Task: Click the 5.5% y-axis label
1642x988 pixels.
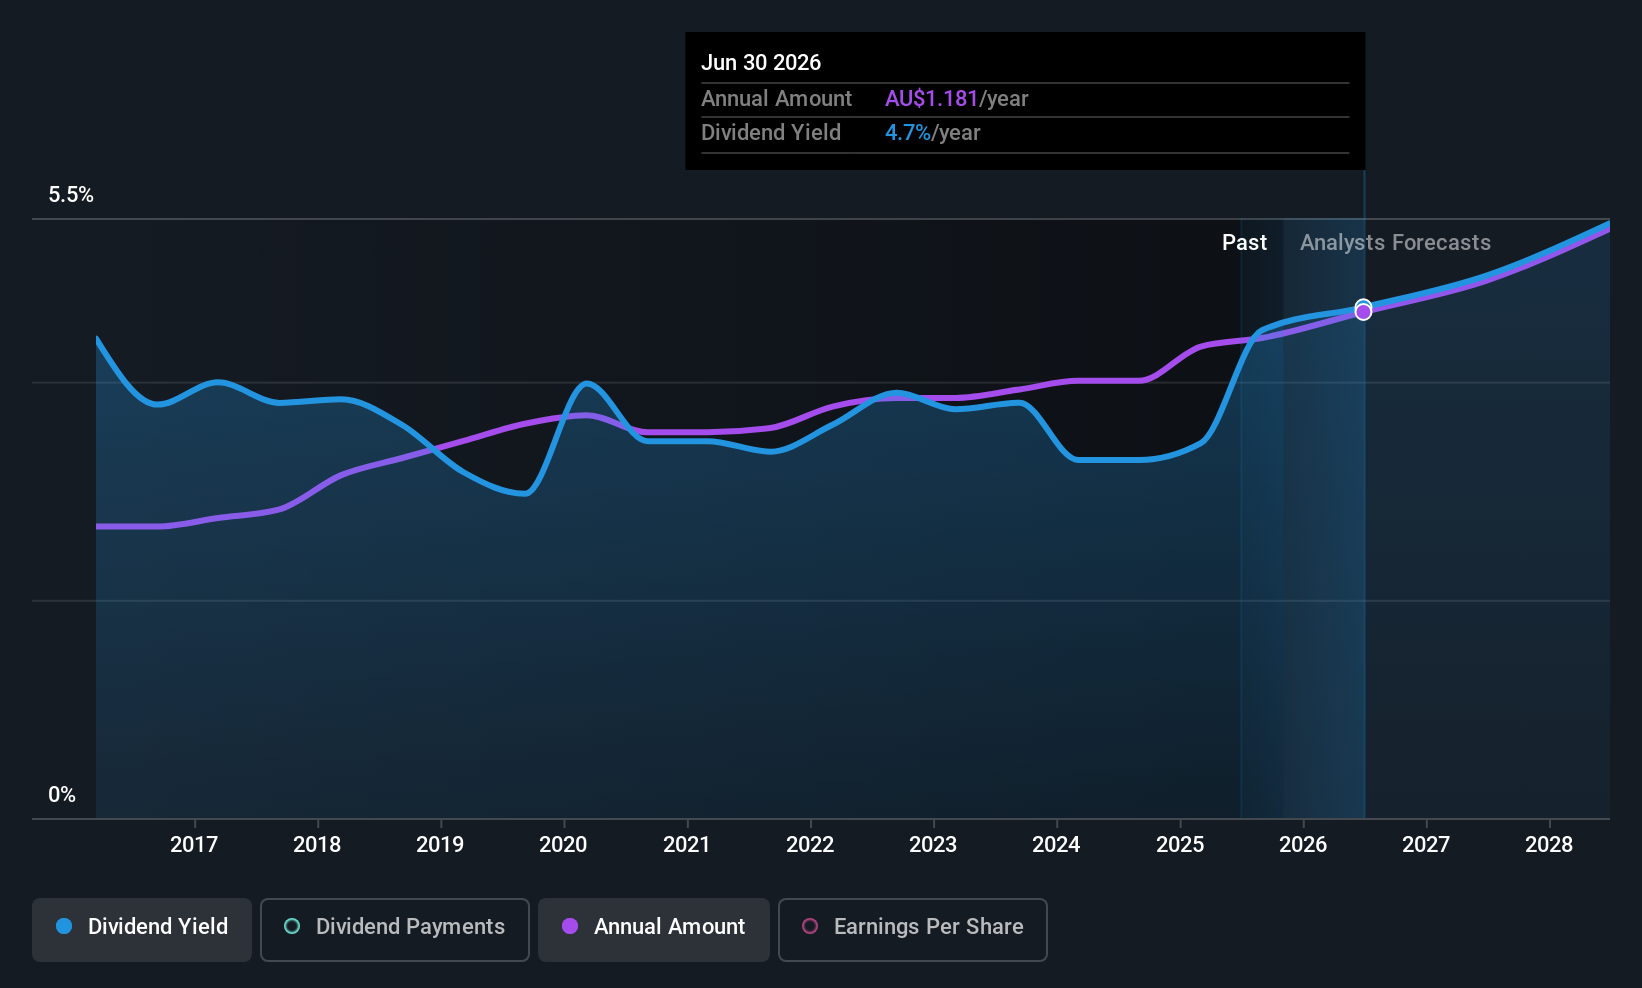Action: 71,195
